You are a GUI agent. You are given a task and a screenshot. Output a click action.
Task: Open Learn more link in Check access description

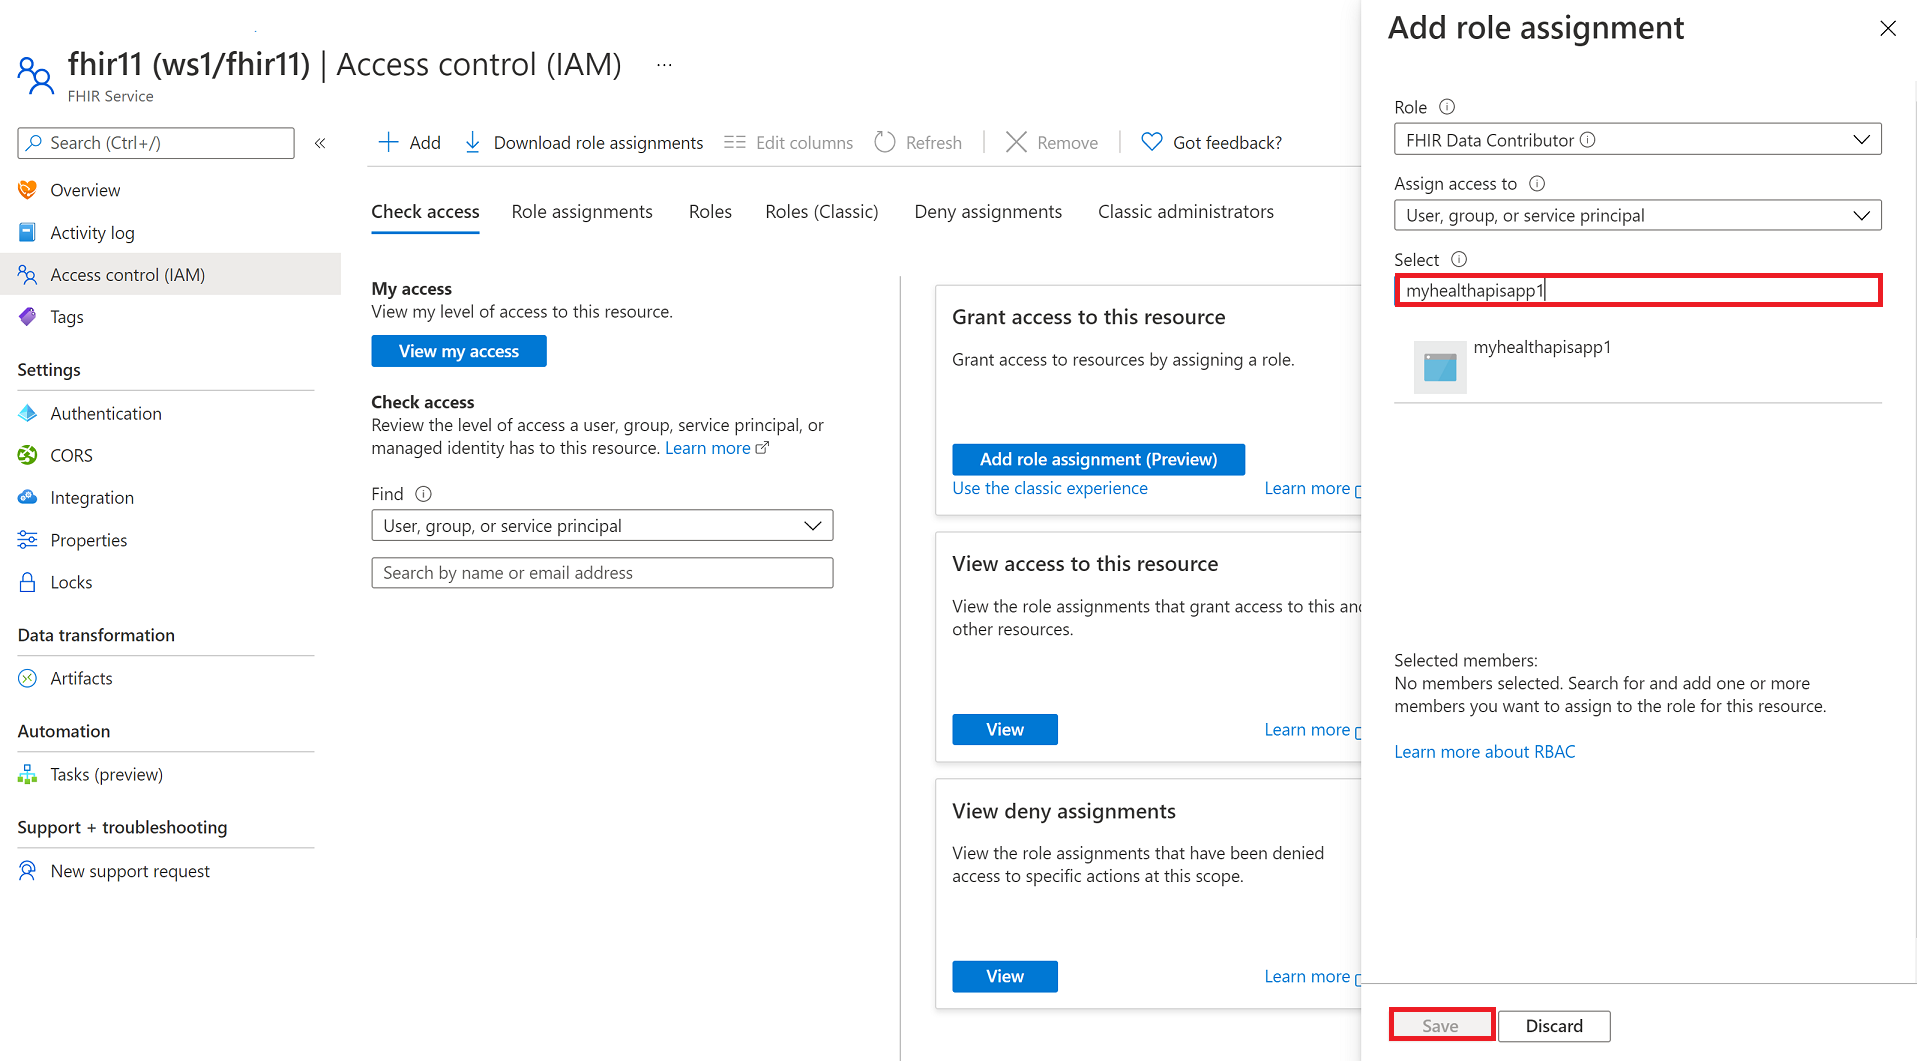717,448
